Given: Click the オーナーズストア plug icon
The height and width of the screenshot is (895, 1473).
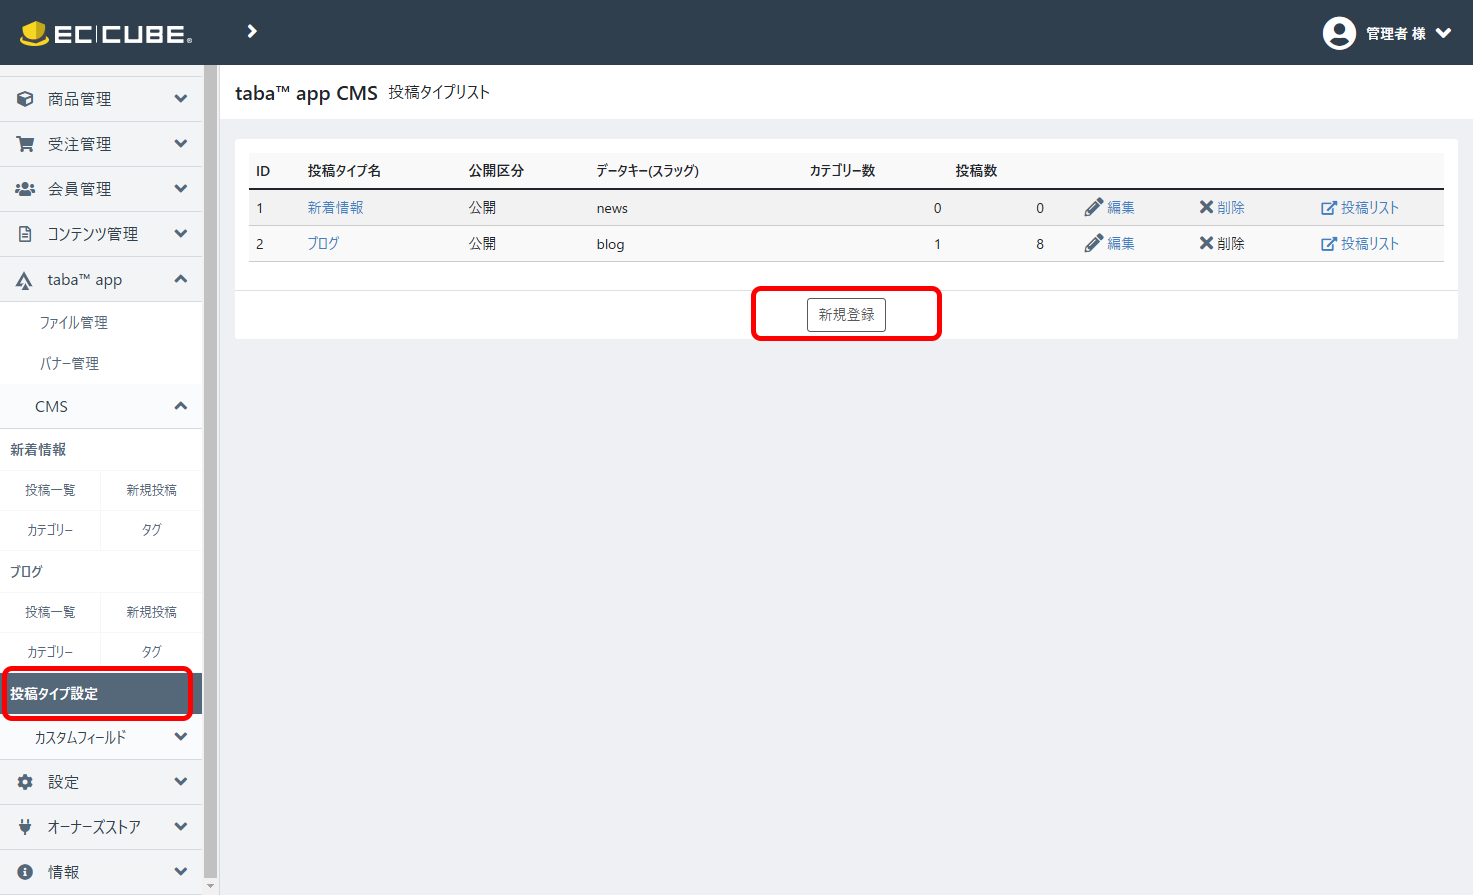Looking at the screenshot, I should (x=25, y=827).
